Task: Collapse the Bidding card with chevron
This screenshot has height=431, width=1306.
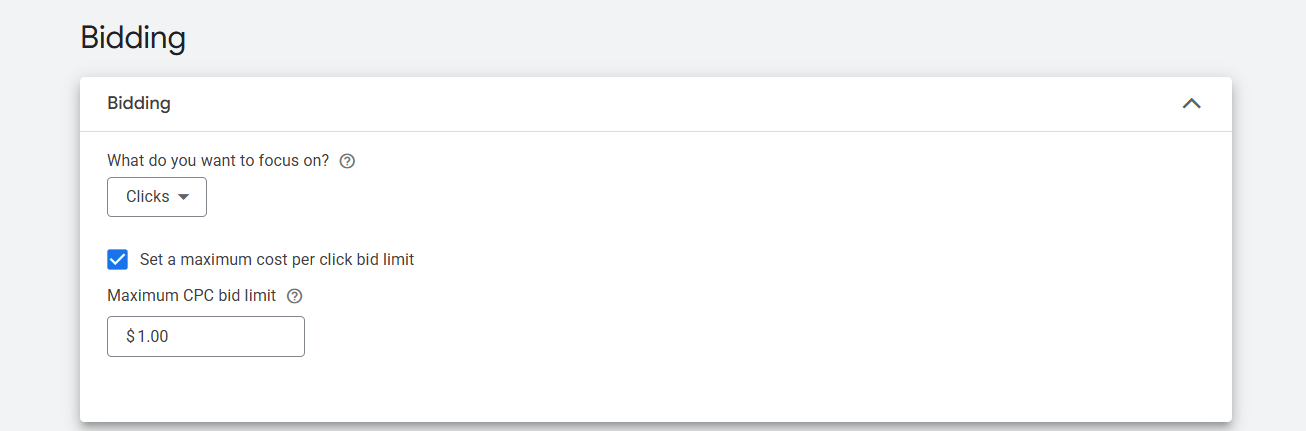Action: tap(1191, 103)
